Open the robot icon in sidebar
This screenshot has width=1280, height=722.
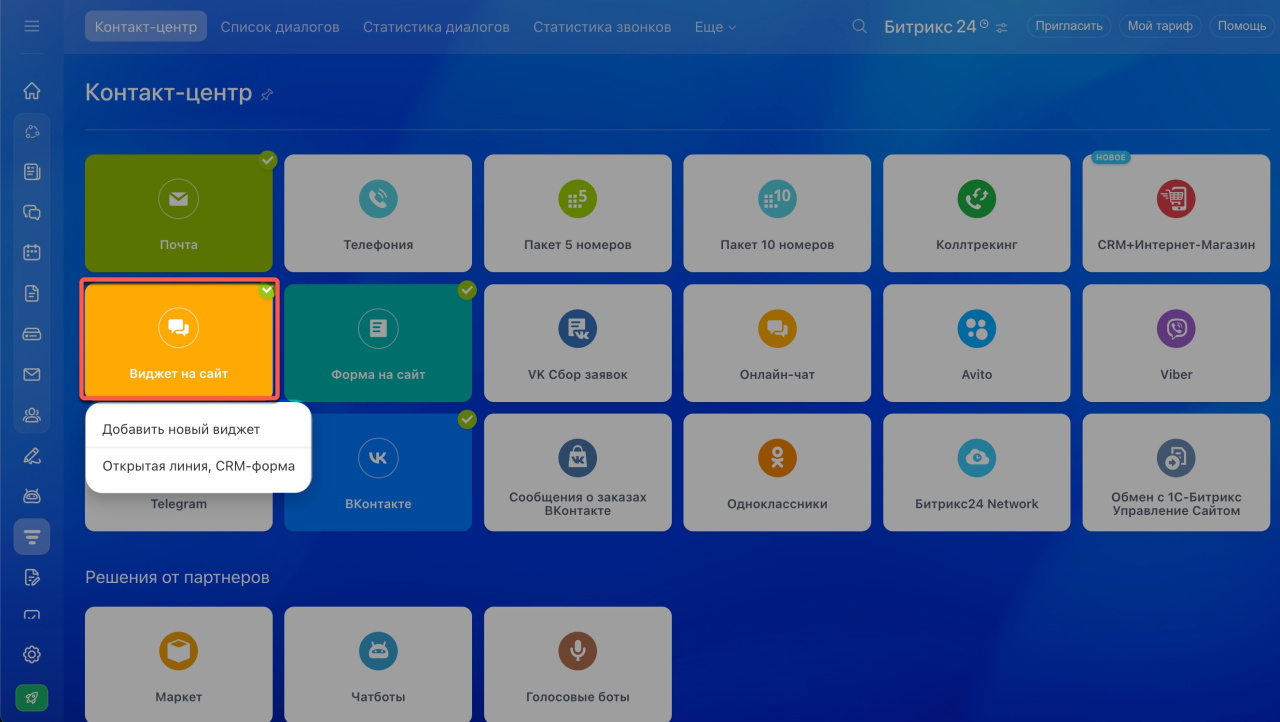pyautogui.click(x=32, y=496)
